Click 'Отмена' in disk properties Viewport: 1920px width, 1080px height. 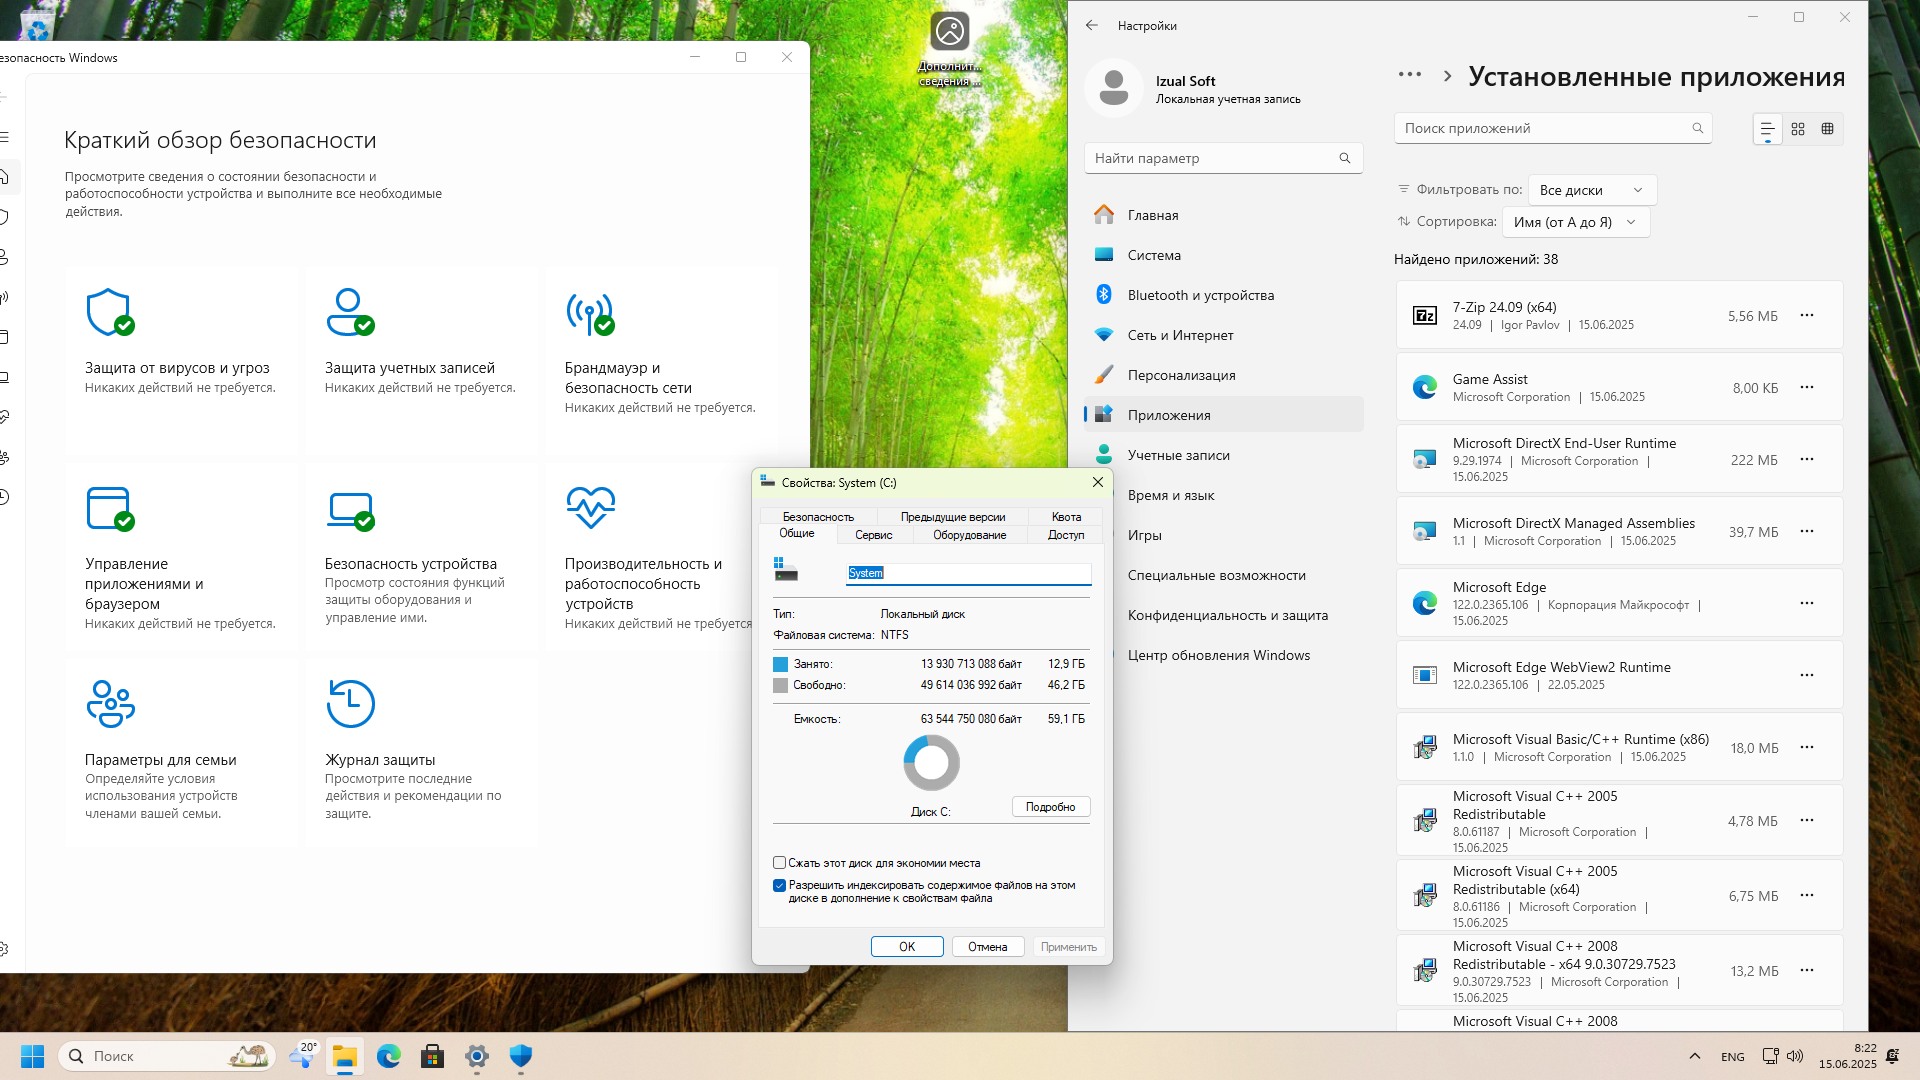(987, 947)
